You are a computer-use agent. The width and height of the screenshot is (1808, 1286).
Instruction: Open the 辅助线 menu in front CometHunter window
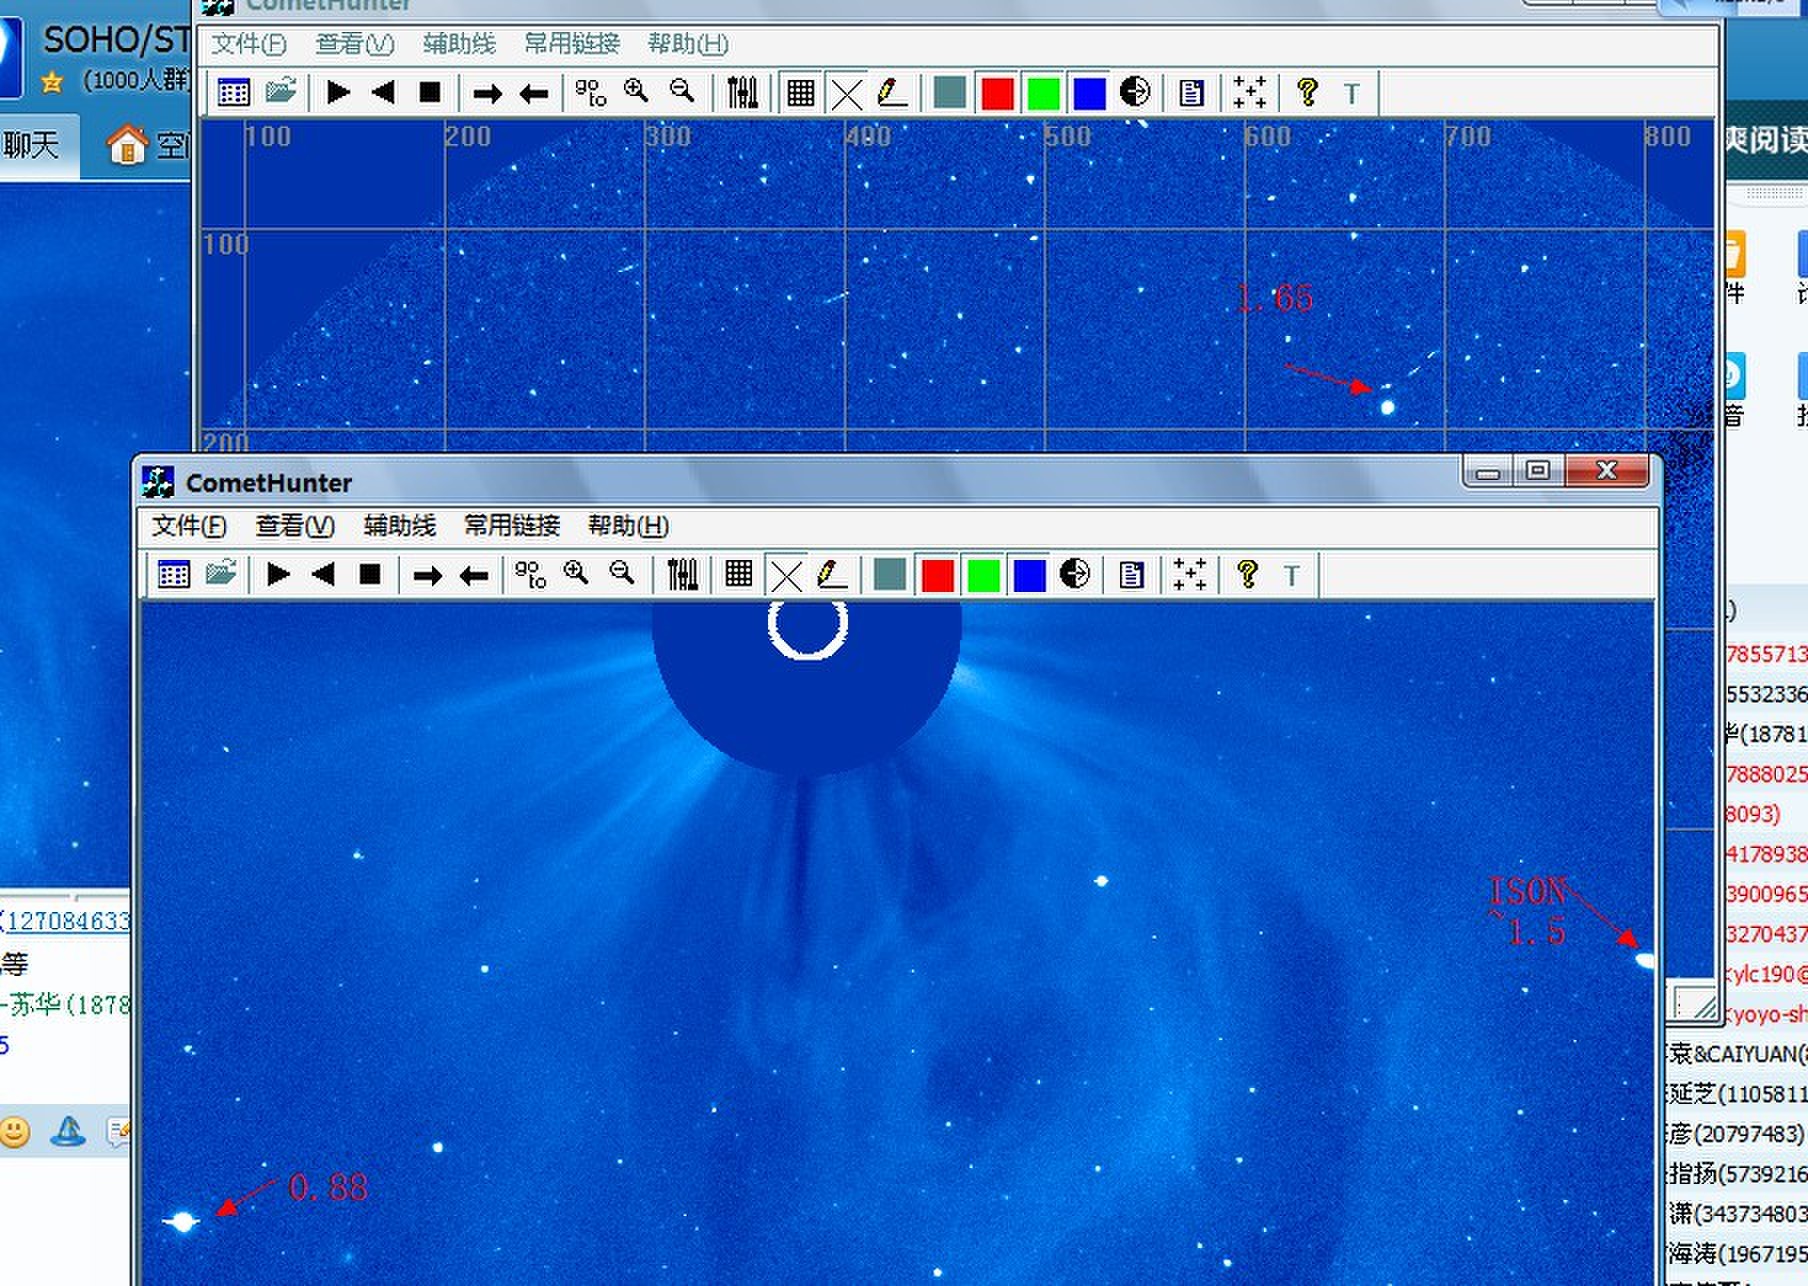(x=400, y=526)
